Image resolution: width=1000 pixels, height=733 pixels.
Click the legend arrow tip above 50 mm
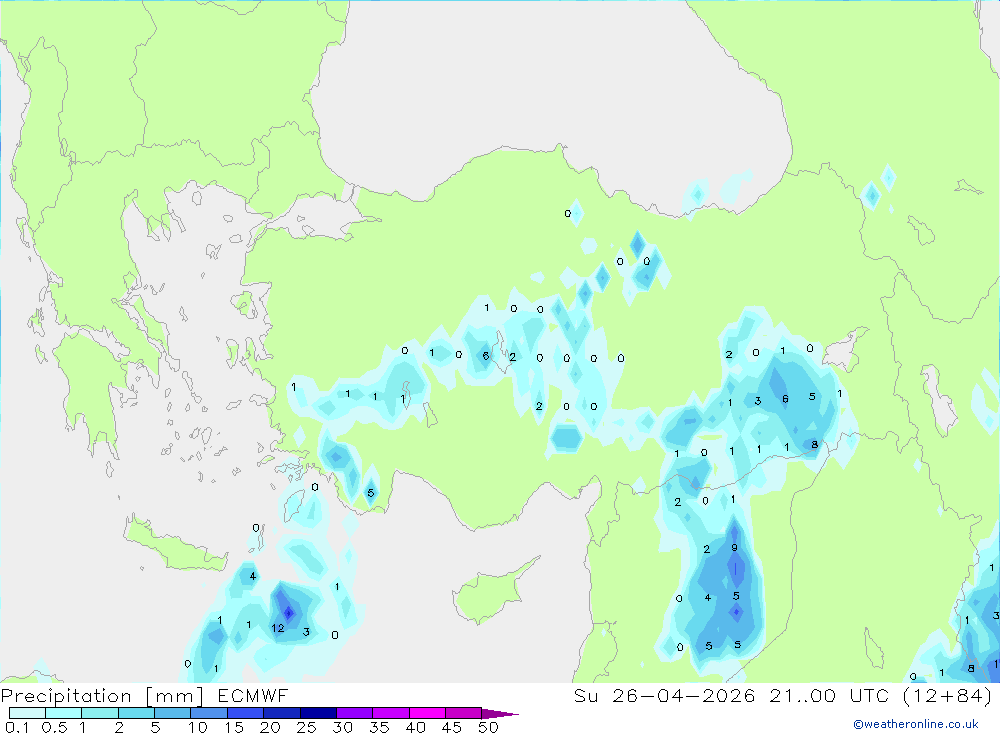click(499, 713)
